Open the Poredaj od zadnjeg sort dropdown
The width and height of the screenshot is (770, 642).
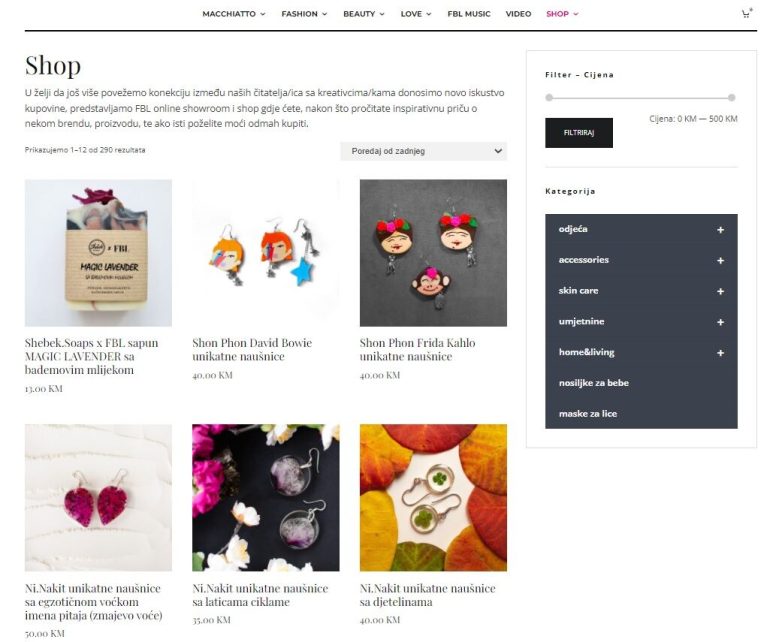pos(423,151)
